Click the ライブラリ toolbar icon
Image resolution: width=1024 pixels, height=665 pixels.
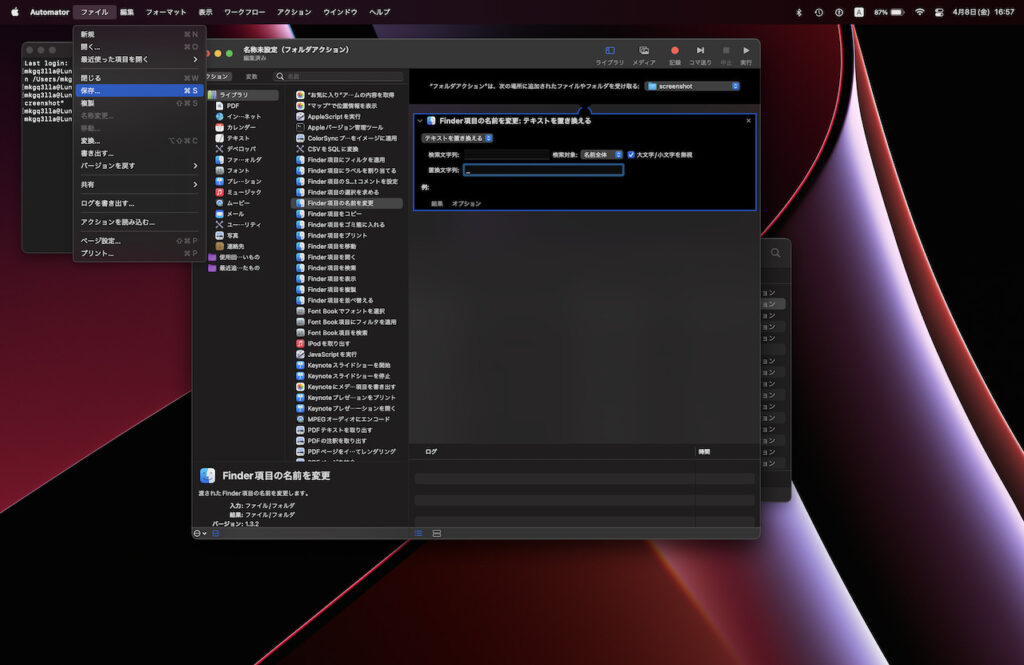click(609, 51)
